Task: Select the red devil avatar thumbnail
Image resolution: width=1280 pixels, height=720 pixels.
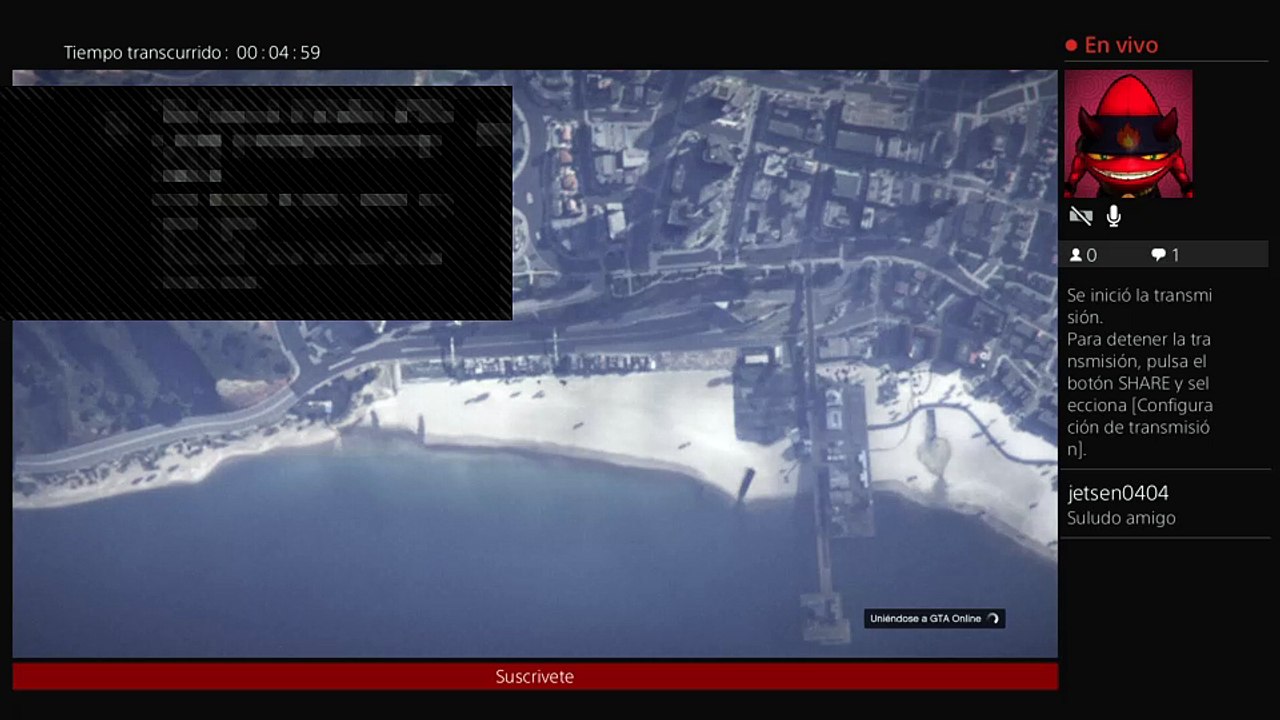Action: pyautogui.click(x=1128, y=134)
